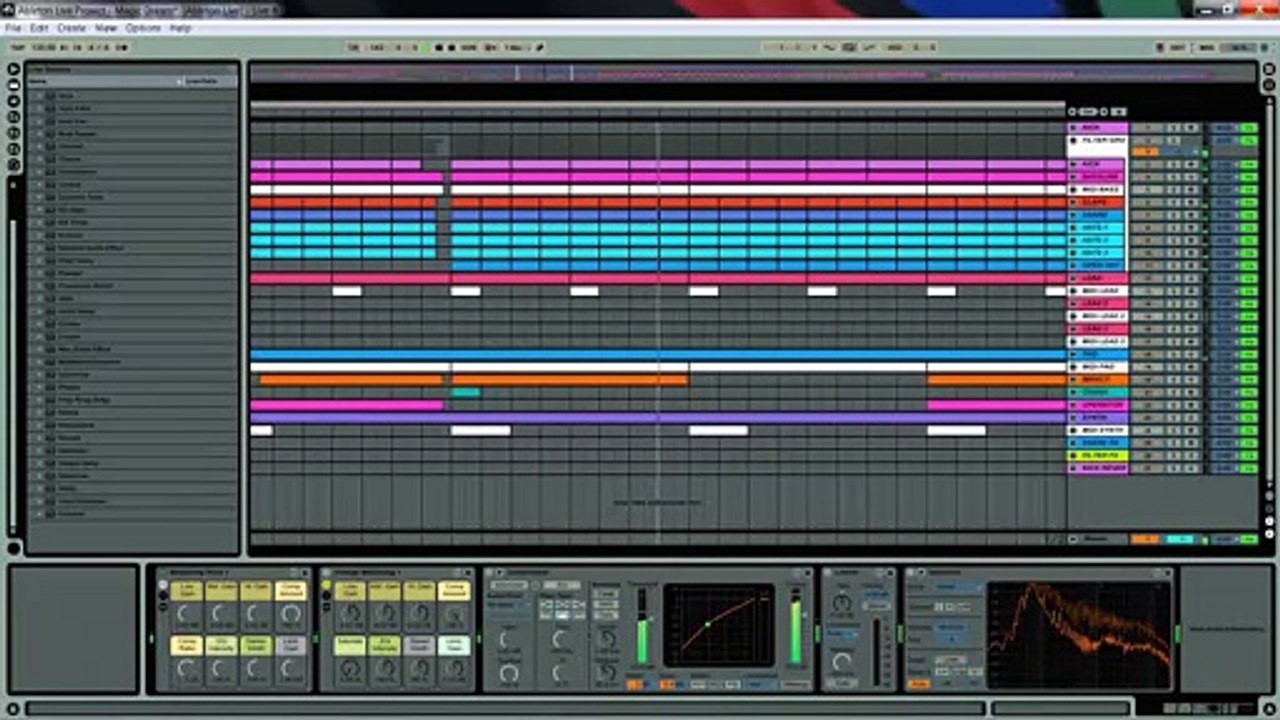This screenshot has height=720, width=1280.
Task: Select the Plug-In Device Browser icon
Action: tap(14, 101)
